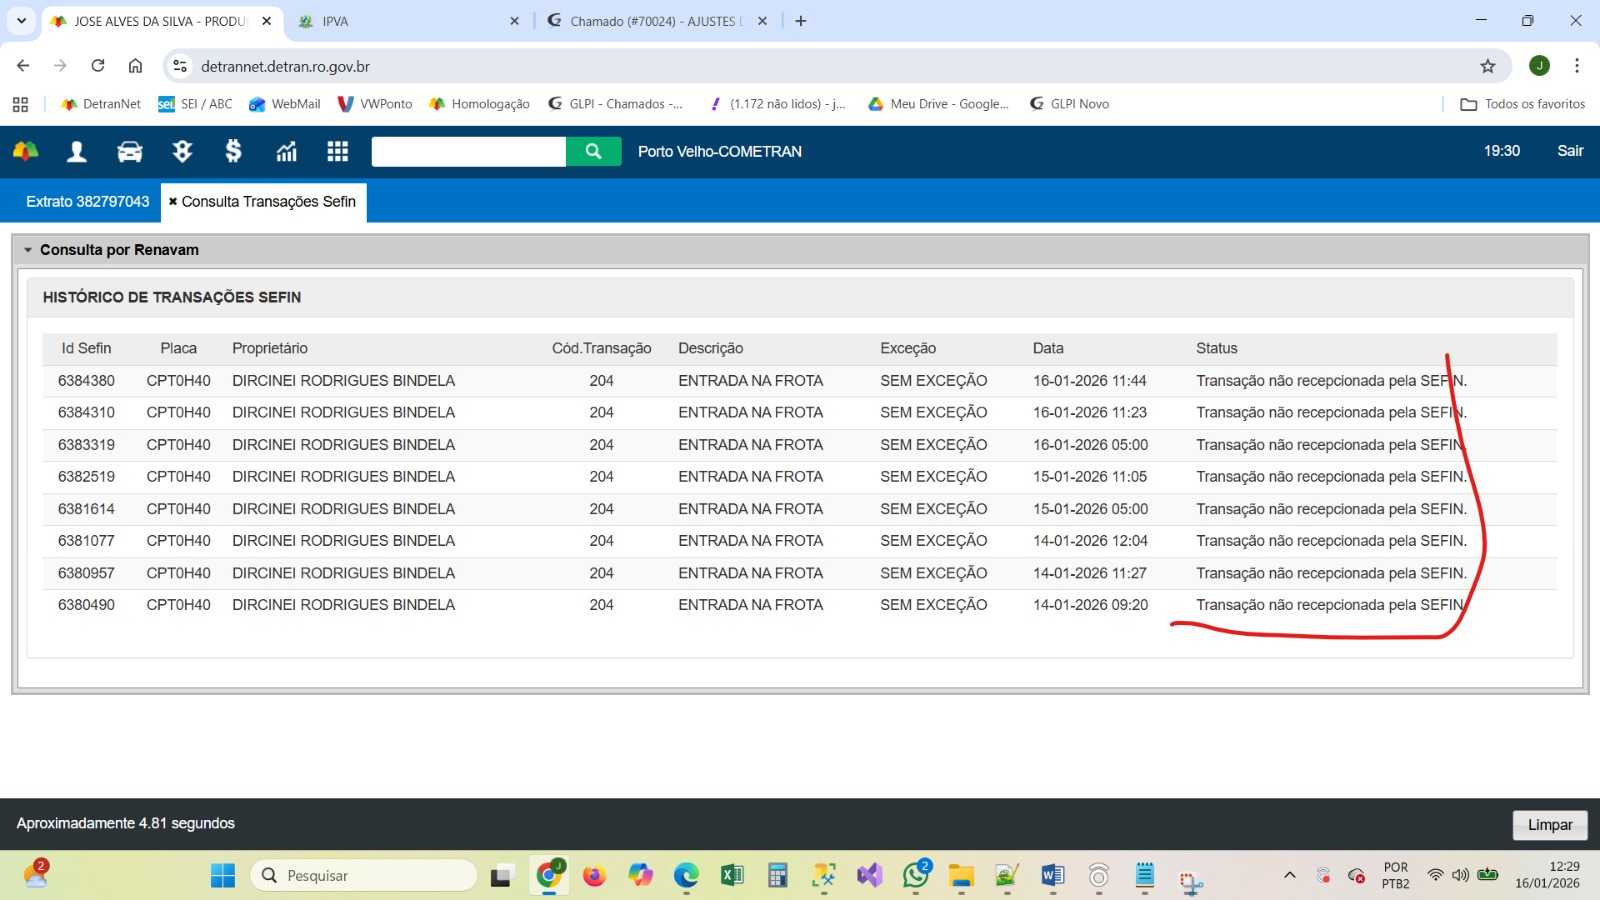
Task: Close the Consulta Transações Sefin tab
Action: coord(173,202)
